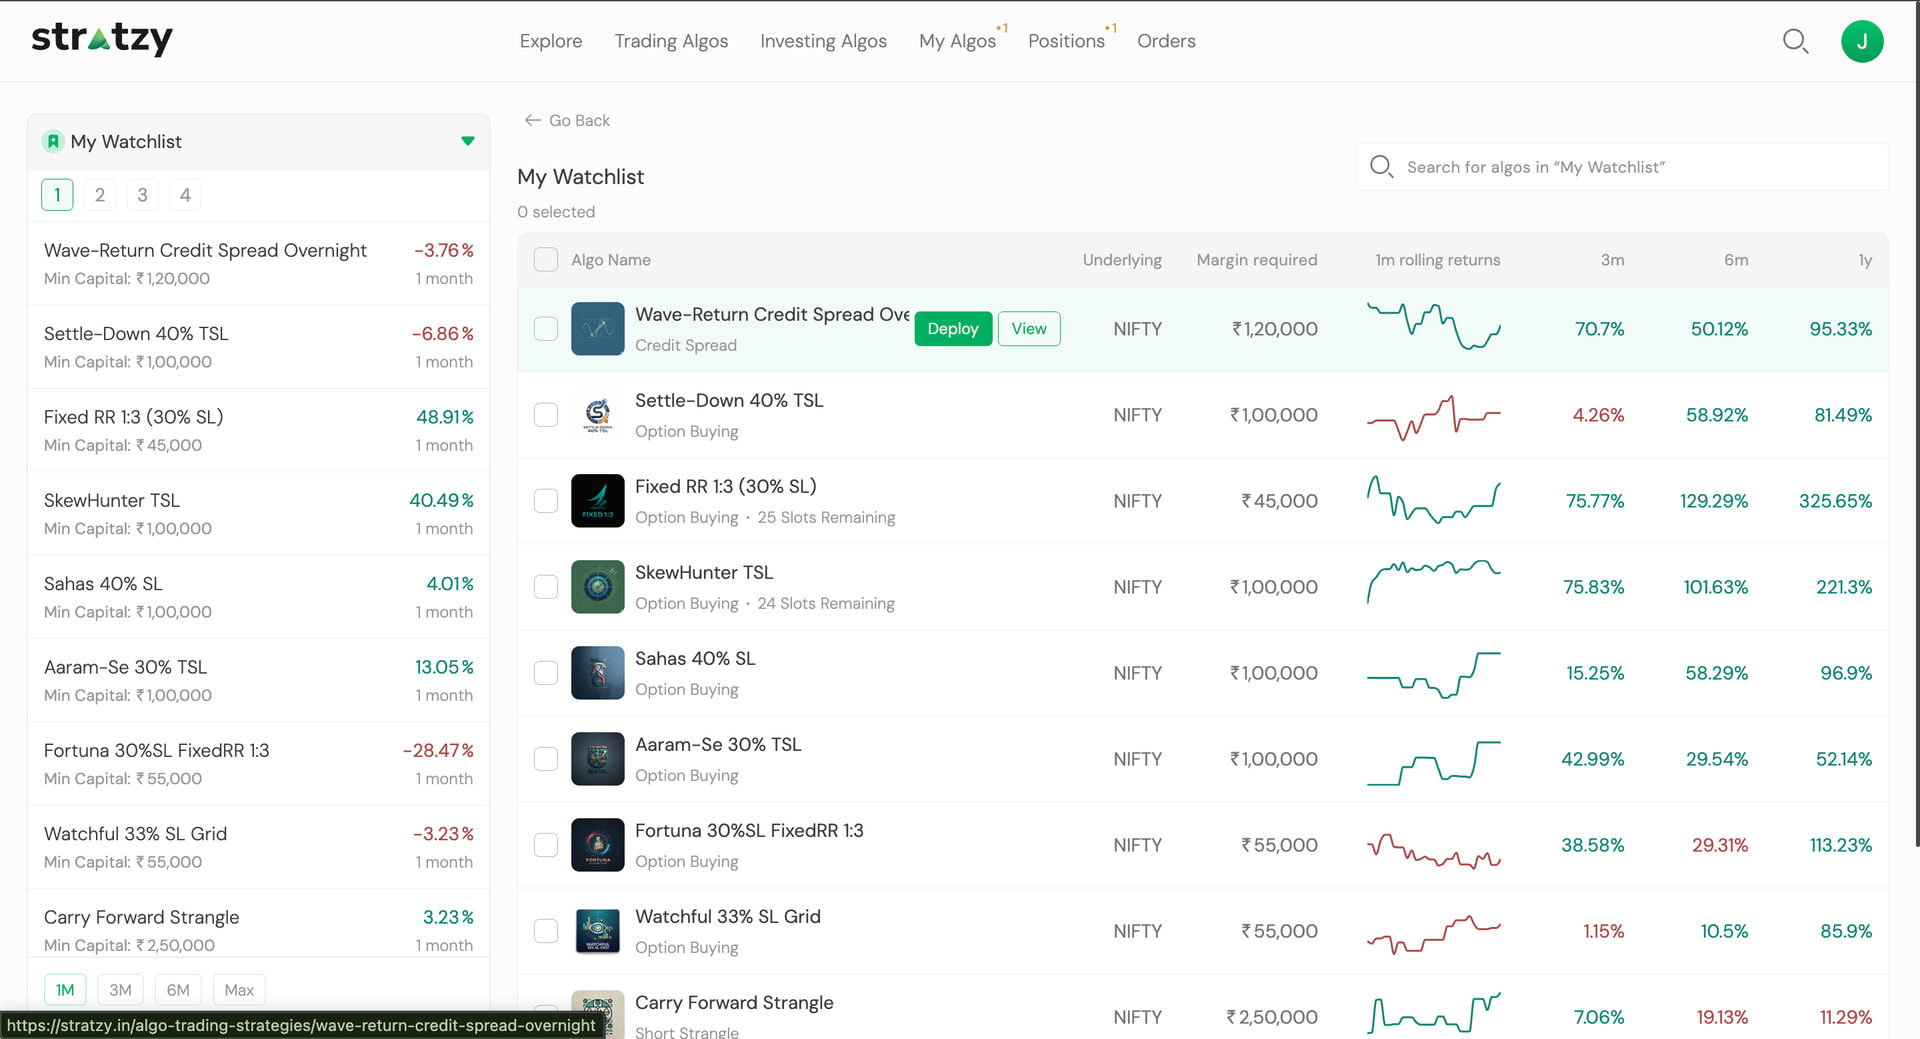Click the Underlying column header
Screen dimensions: 1920x1039
pos(1122,260)
